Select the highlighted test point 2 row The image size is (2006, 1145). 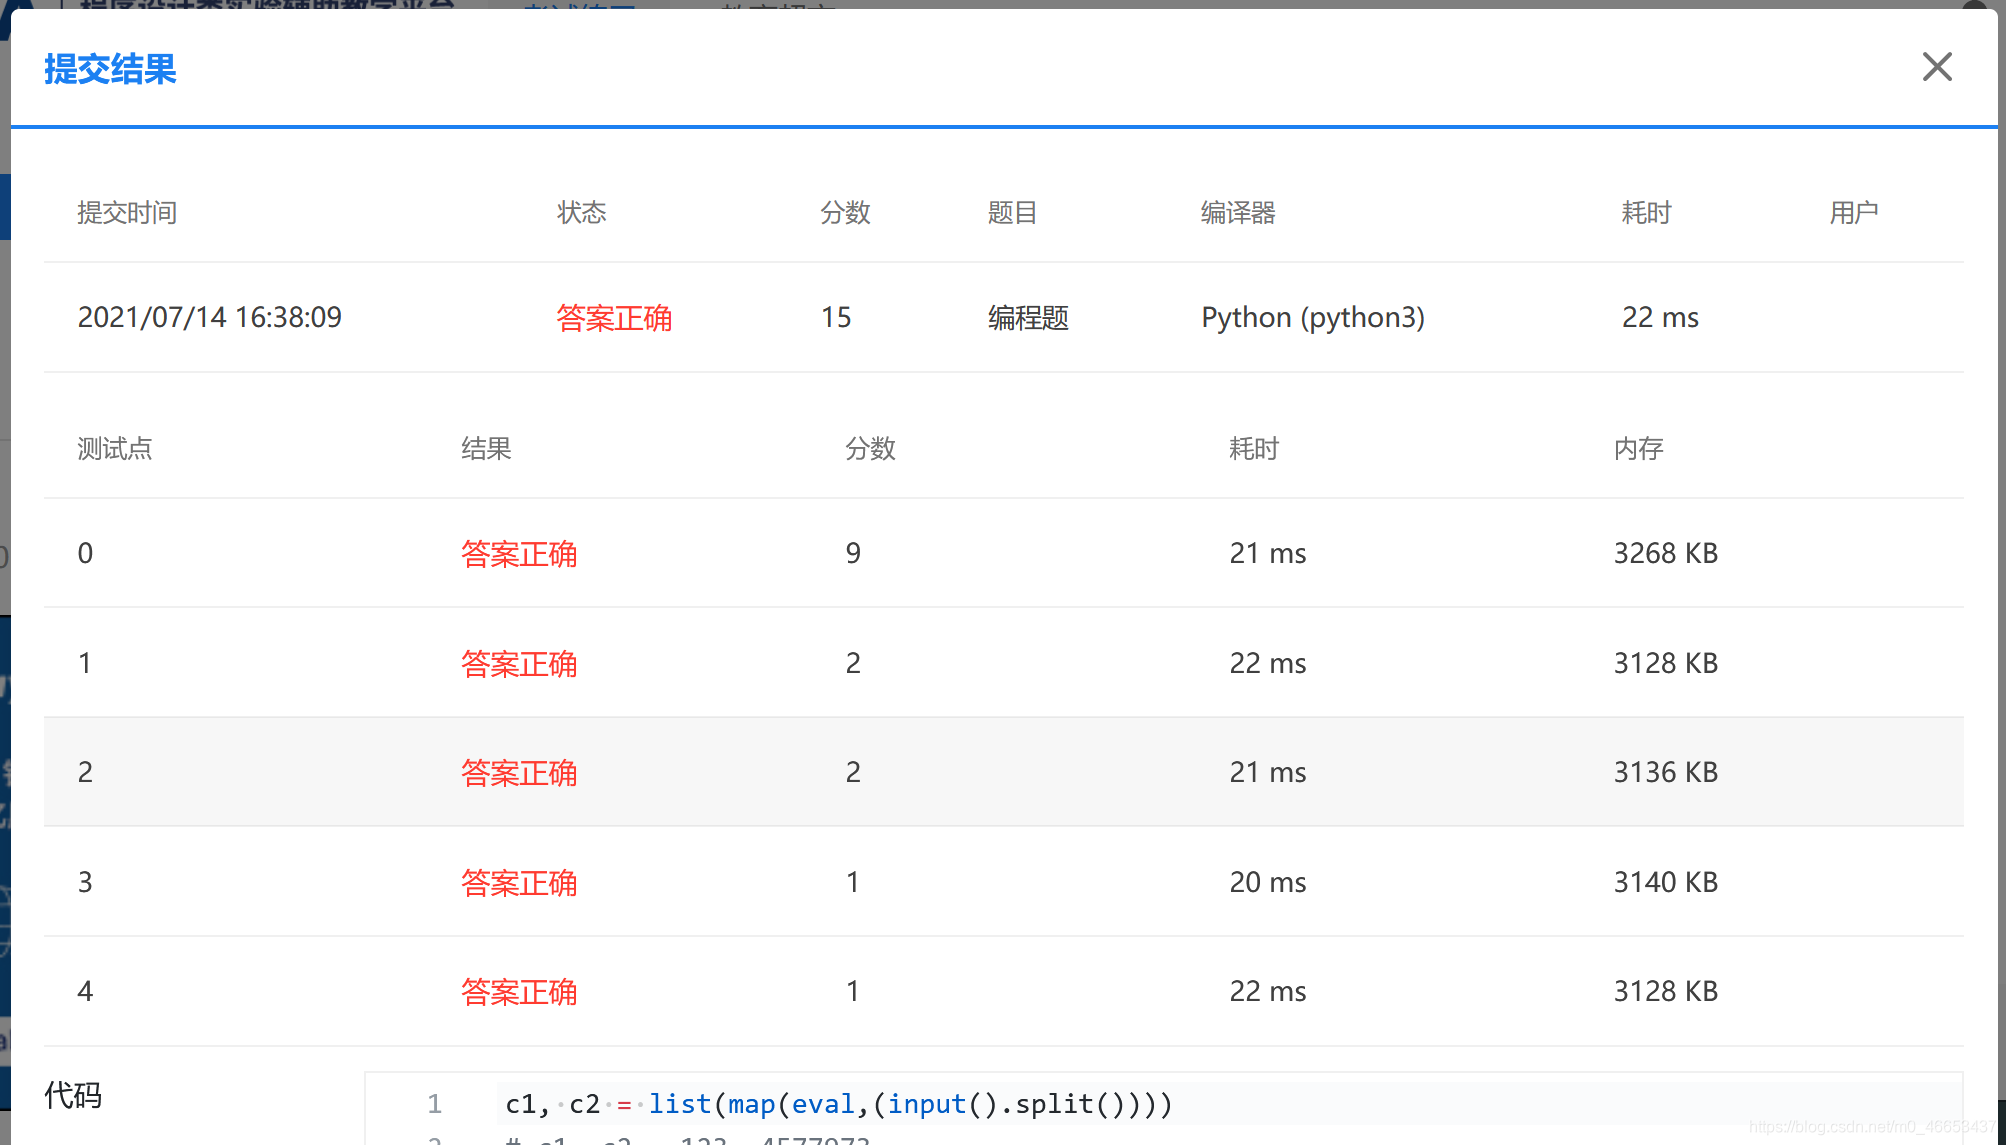coord(519,772)
